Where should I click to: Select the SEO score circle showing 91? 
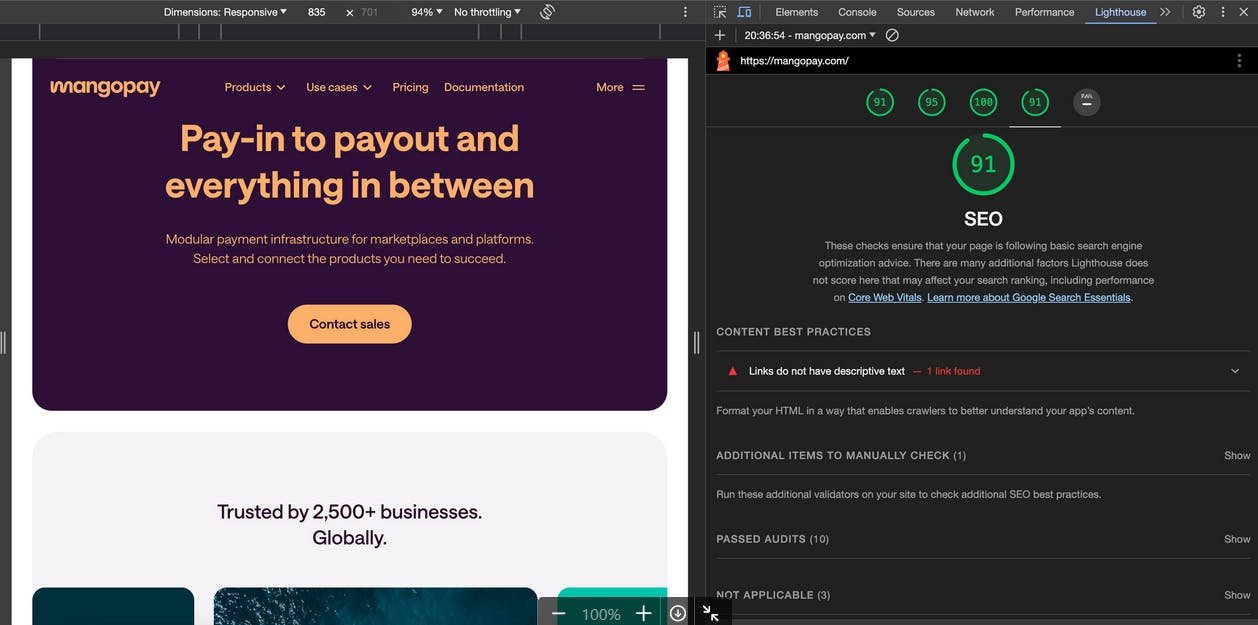[1035, 101]
